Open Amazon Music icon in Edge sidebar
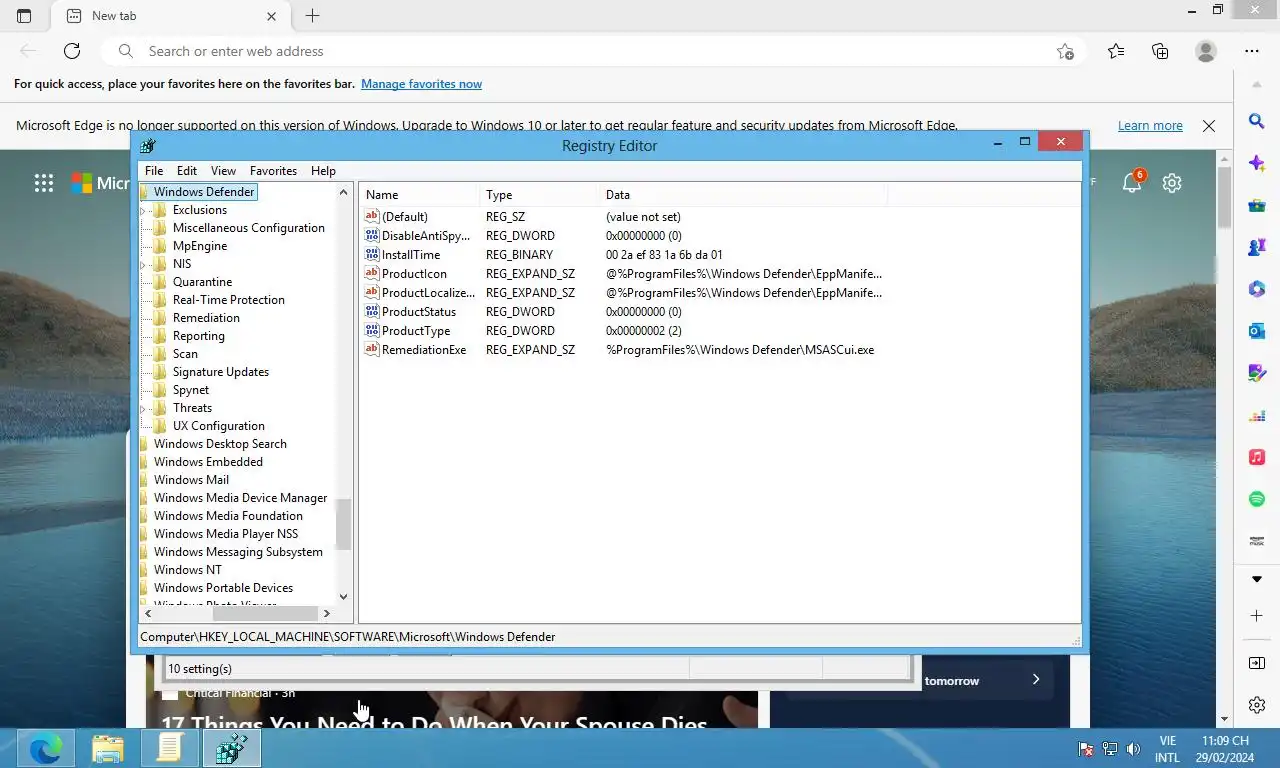The width and height of the screenshot is (1280, 768). [1257, 541]
